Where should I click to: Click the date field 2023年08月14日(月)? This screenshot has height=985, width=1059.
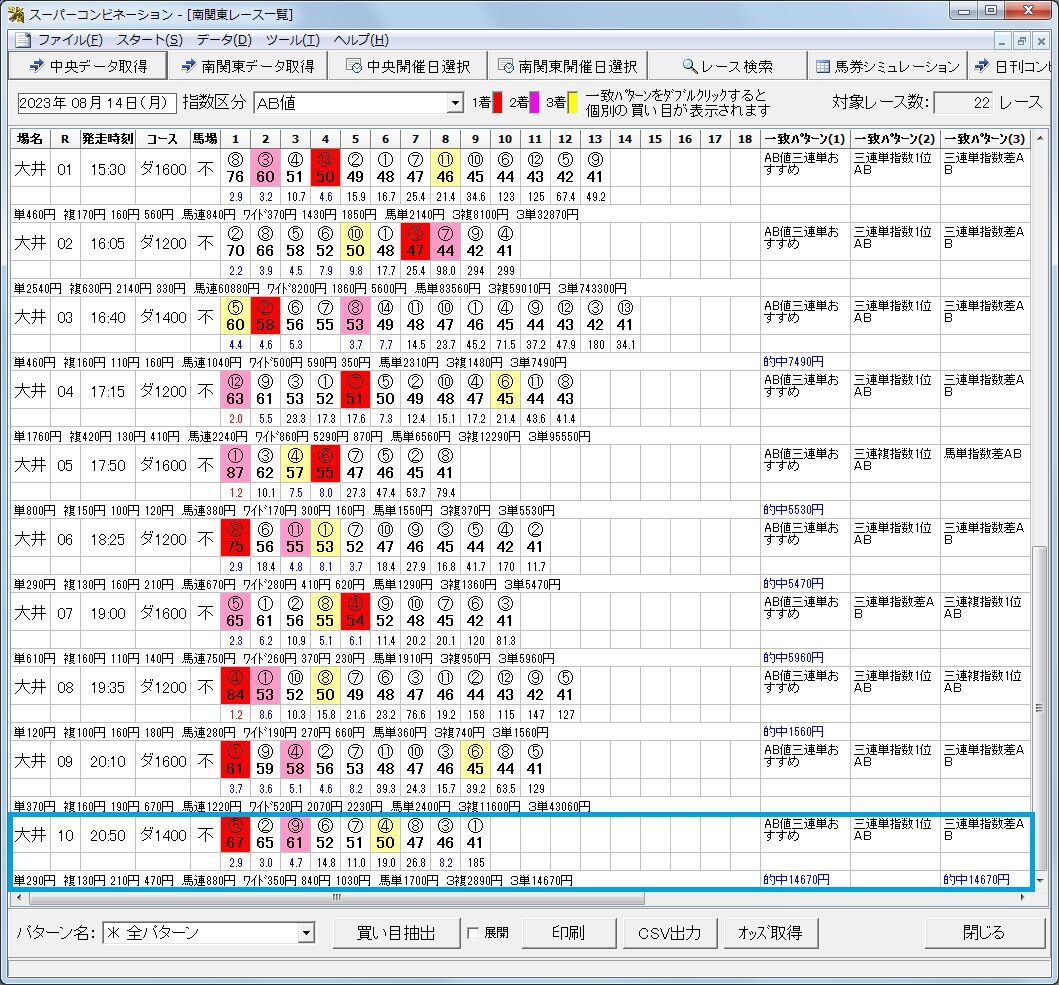pyautogui.click(x=97, y=103)
